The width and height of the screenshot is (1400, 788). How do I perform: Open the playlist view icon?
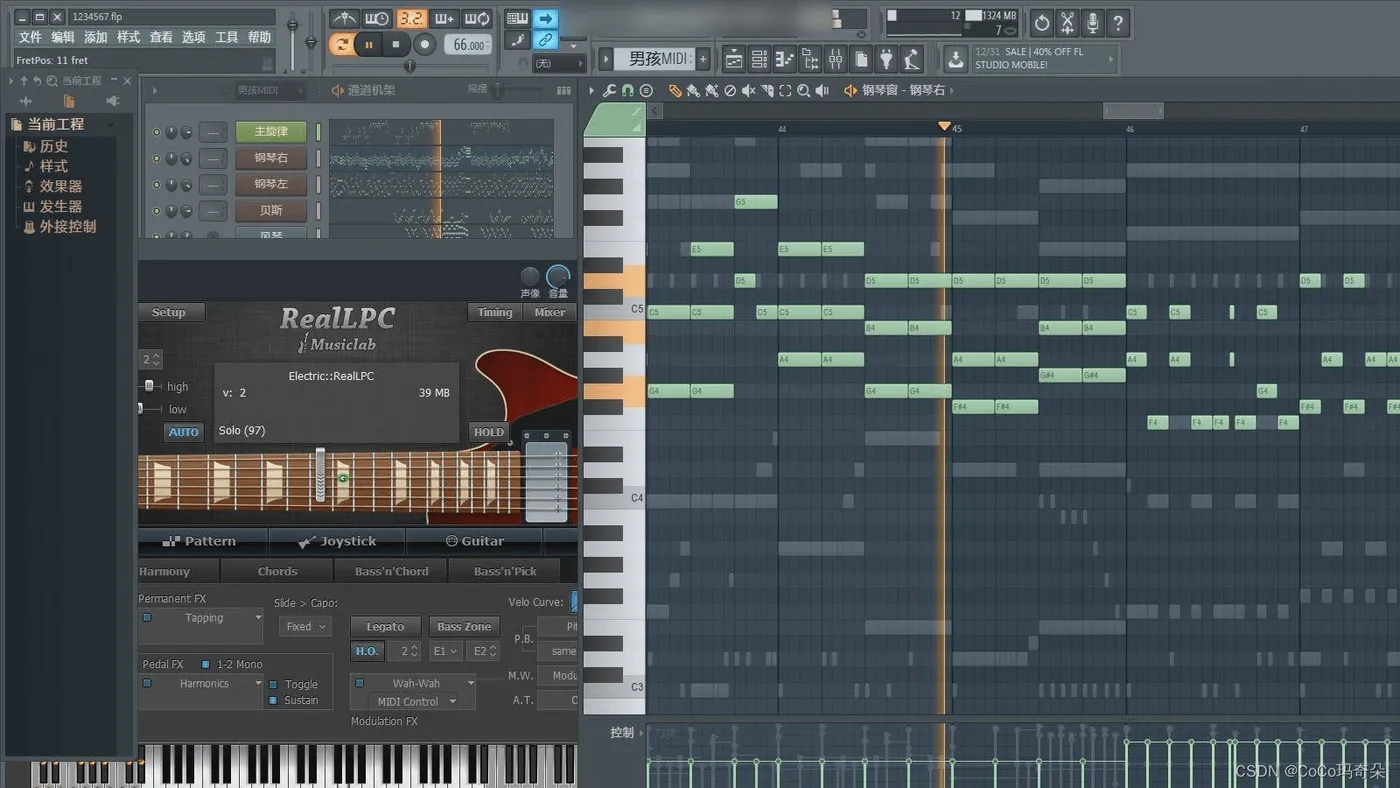tap(734, 60)
